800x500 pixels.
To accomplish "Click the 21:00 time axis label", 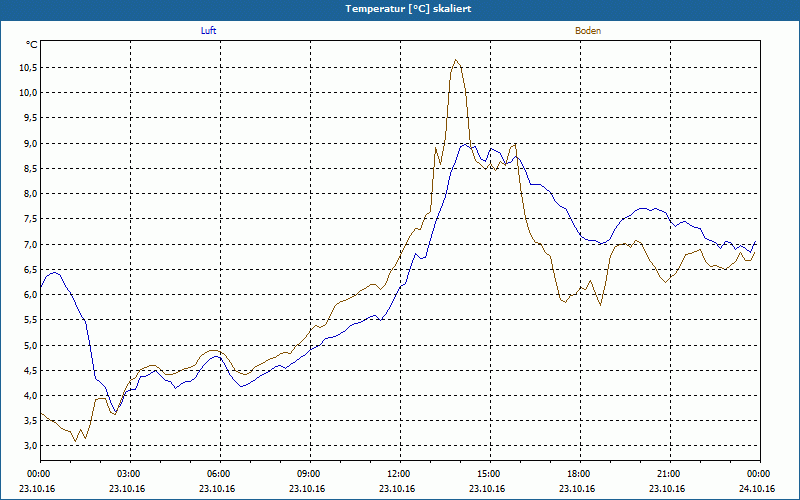I will coord(670,474).
